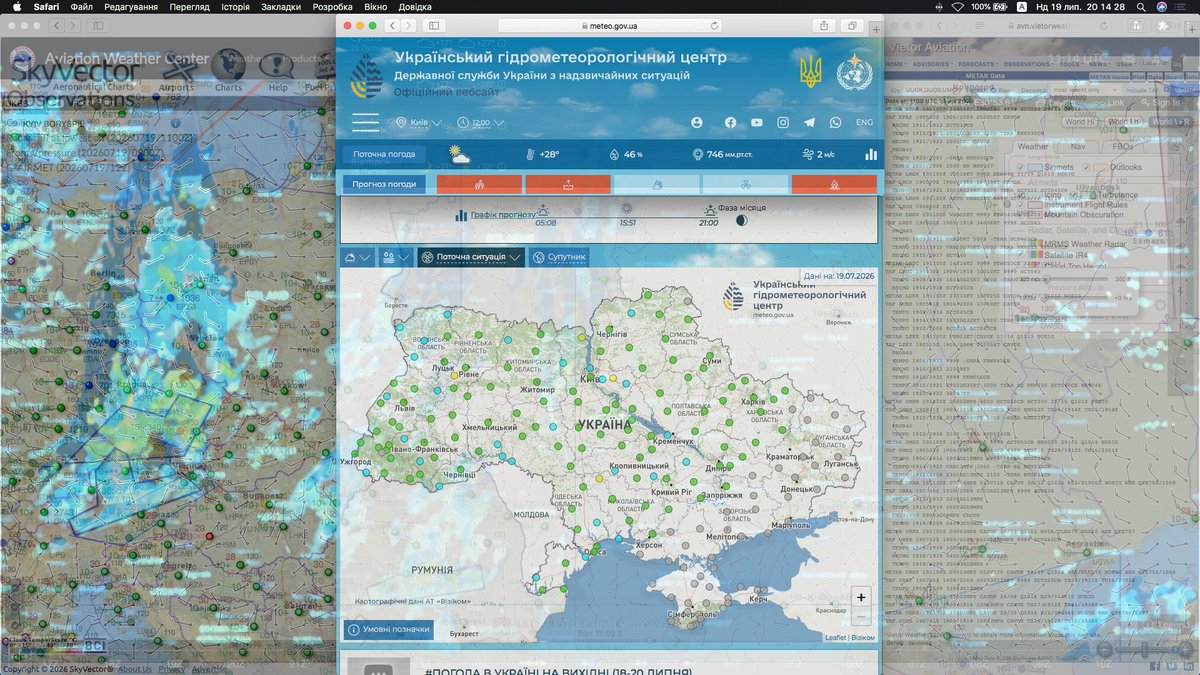Open the hamburger menu on meteo.gov.ua
The width and height of the screenshot is (1200, 675).
point(365,122)
